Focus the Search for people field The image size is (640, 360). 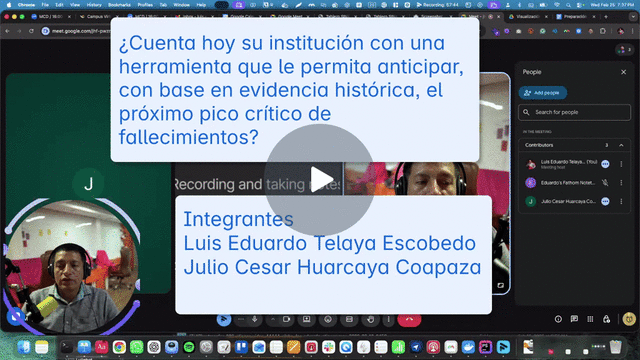pyautogui.click(x=574, y=112)
